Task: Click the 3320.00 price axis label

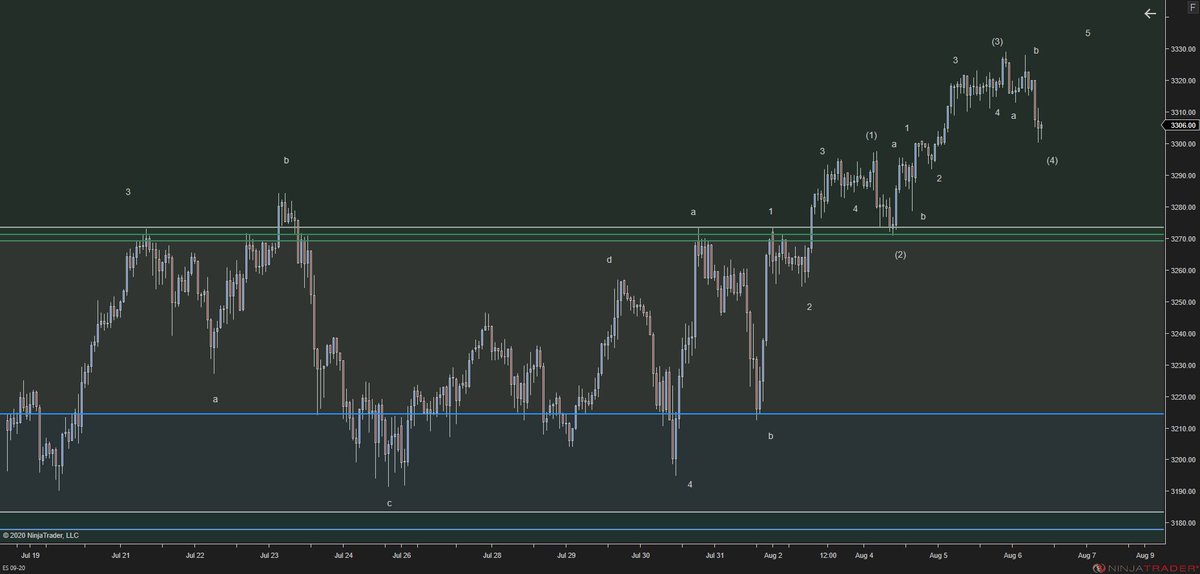Action: tap(1181, 81)
